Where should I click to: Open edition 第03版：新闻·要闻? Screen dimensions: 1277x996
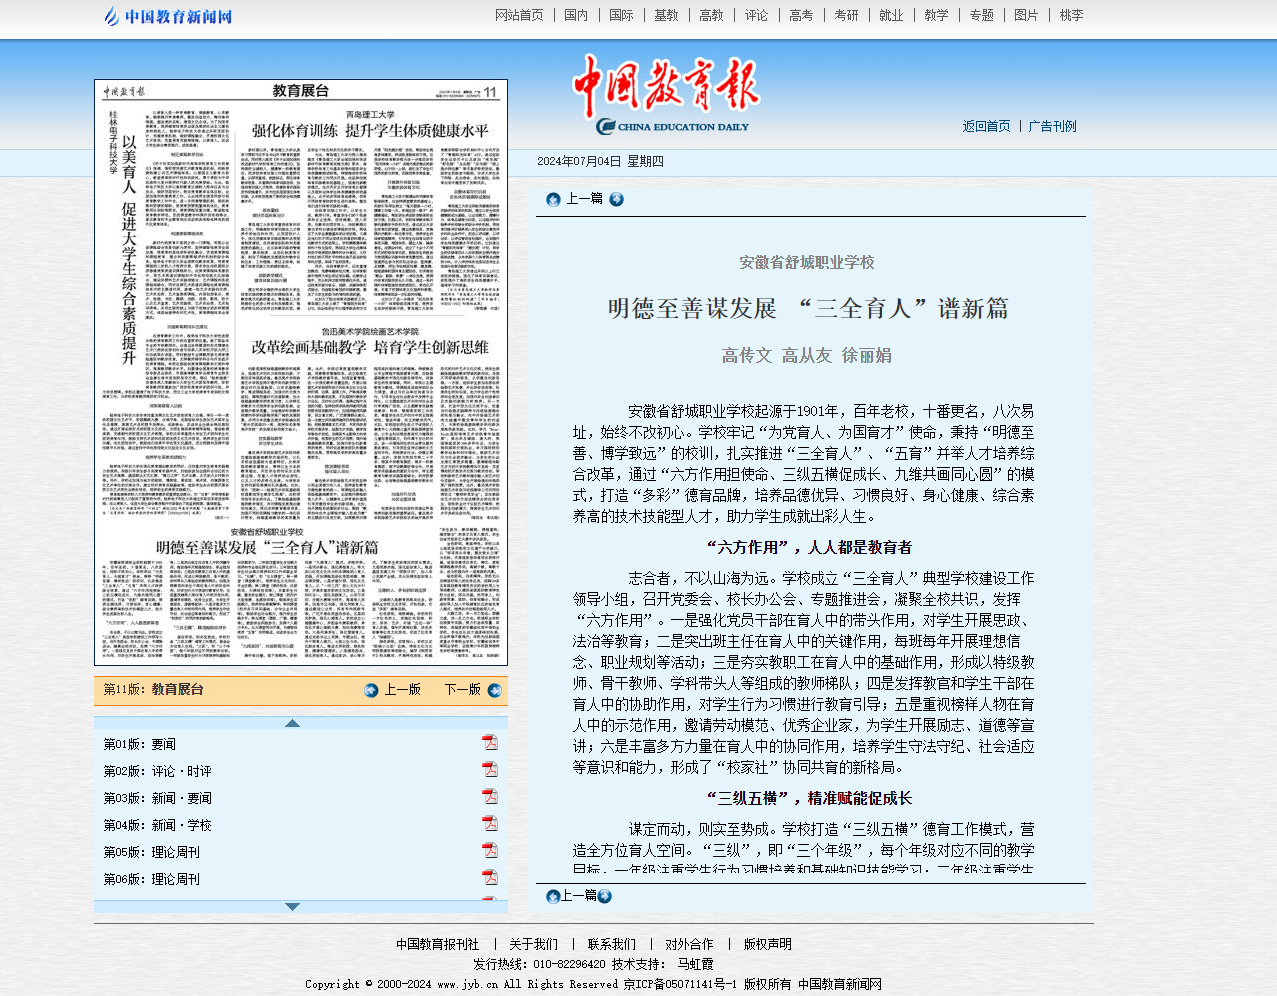point(158,798)
